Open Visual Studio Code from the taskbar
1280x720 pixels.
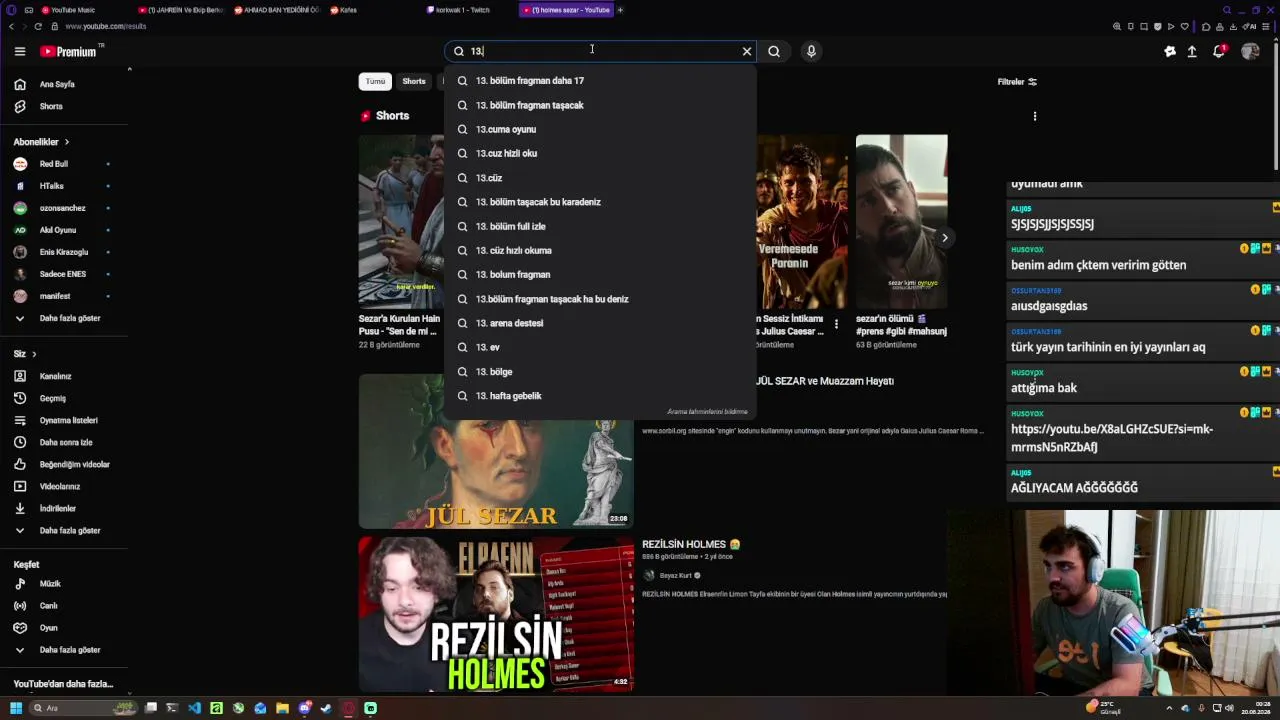pos(194,708)
